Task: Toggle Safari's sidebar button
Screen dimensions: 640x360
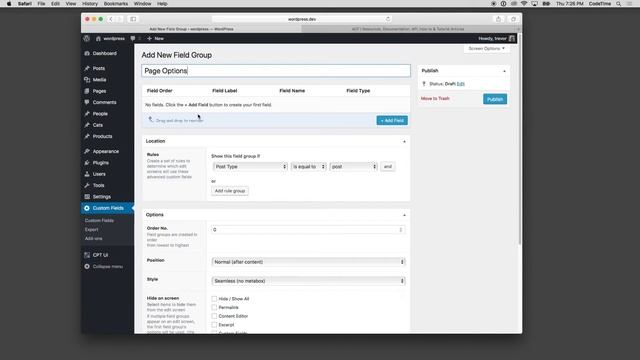Action: click(133, 19)
